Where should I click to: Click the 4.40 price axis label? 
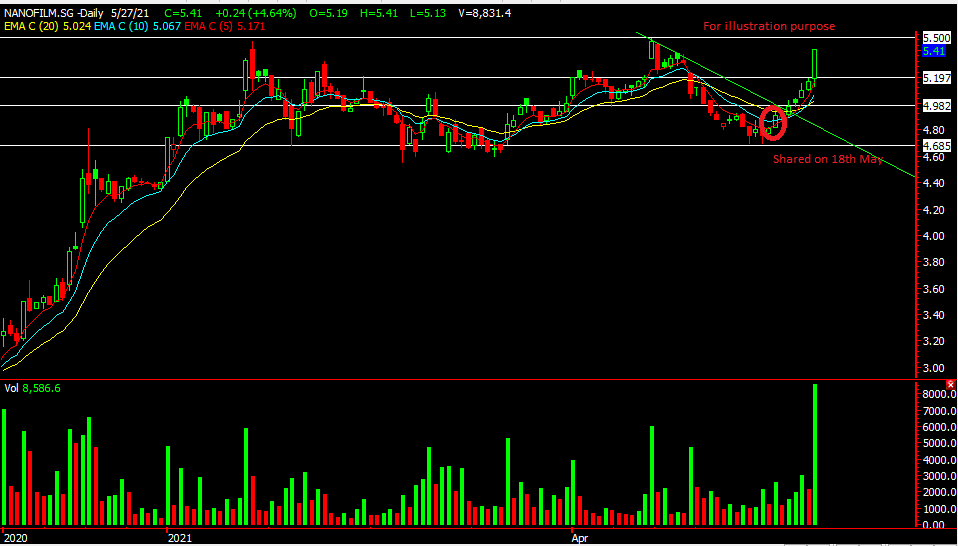[x=935, y=183]
